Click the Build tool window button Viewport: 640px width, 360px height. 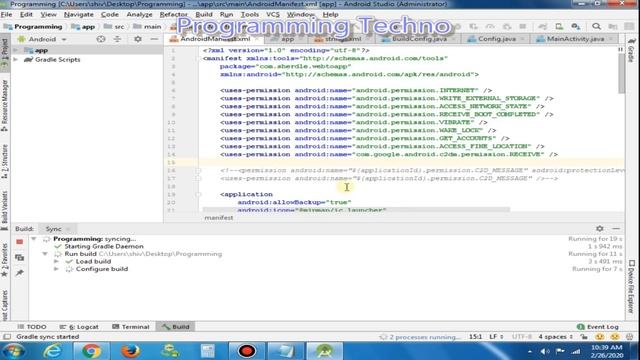pos(176,327)
